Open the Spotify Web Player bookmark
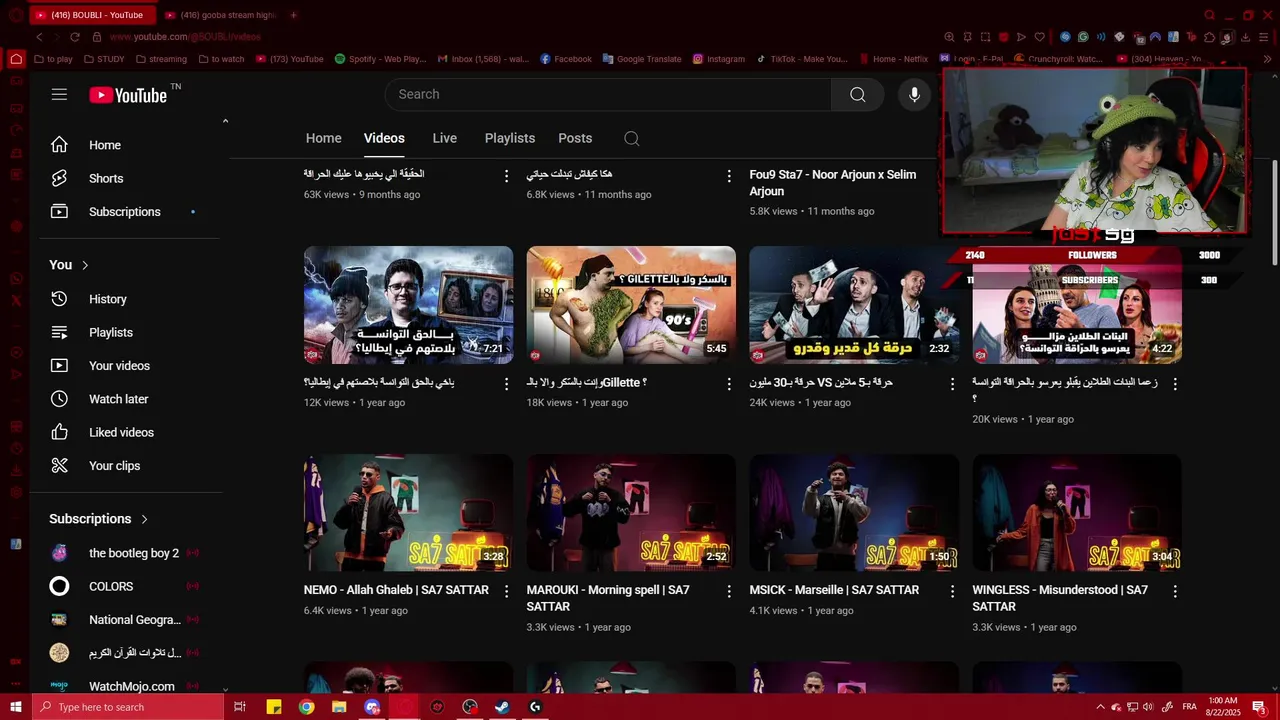Image resolution: width=1280 pixels, height=720 pixels. coord(380,59)
